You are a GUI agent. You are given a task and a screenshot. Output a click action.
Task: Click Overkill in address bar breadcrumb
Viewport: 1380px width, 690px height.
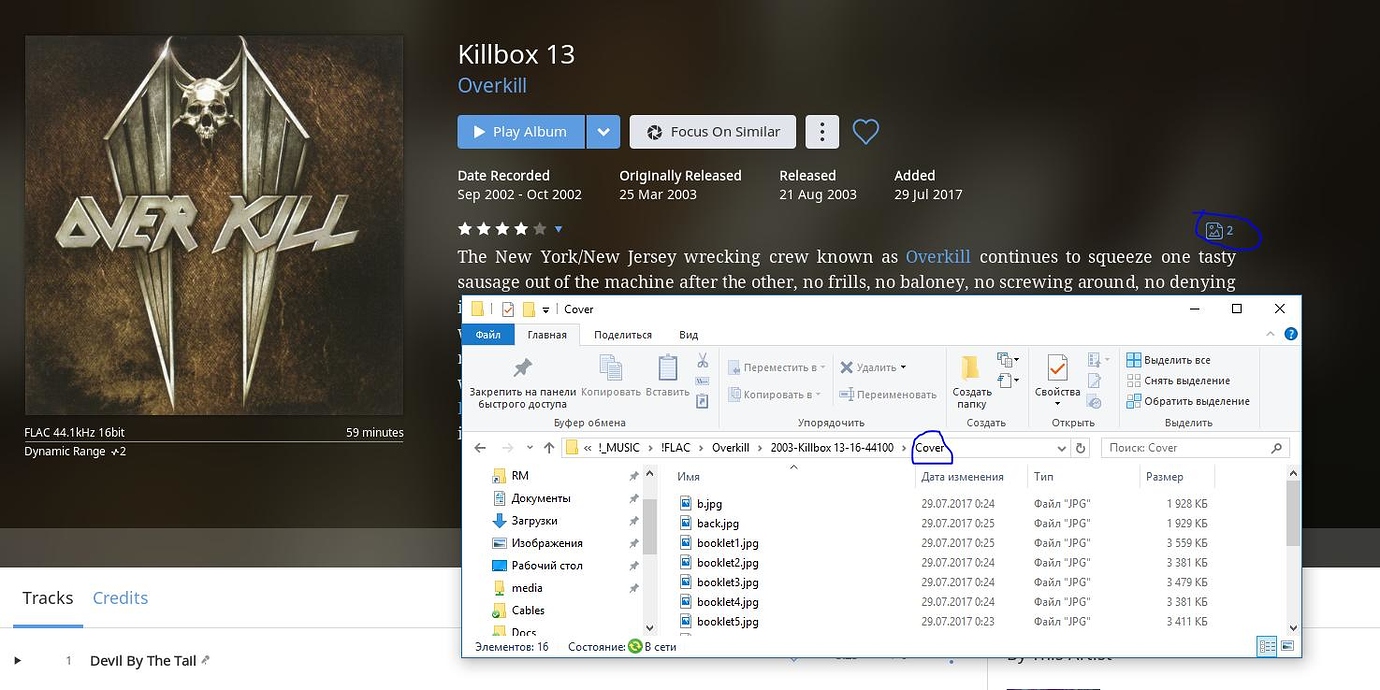click(x=730, y=448)
